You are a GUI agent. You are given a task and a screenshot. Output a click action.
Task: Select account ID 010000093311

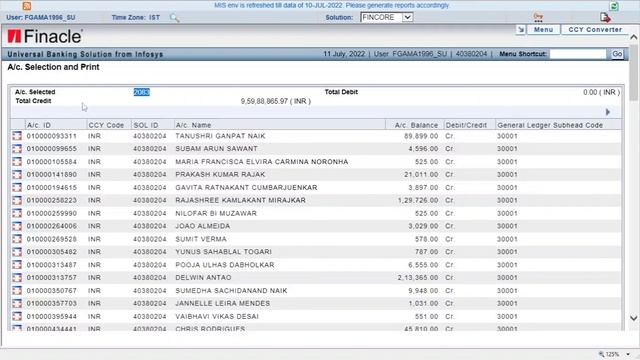(x=51, y=136)
